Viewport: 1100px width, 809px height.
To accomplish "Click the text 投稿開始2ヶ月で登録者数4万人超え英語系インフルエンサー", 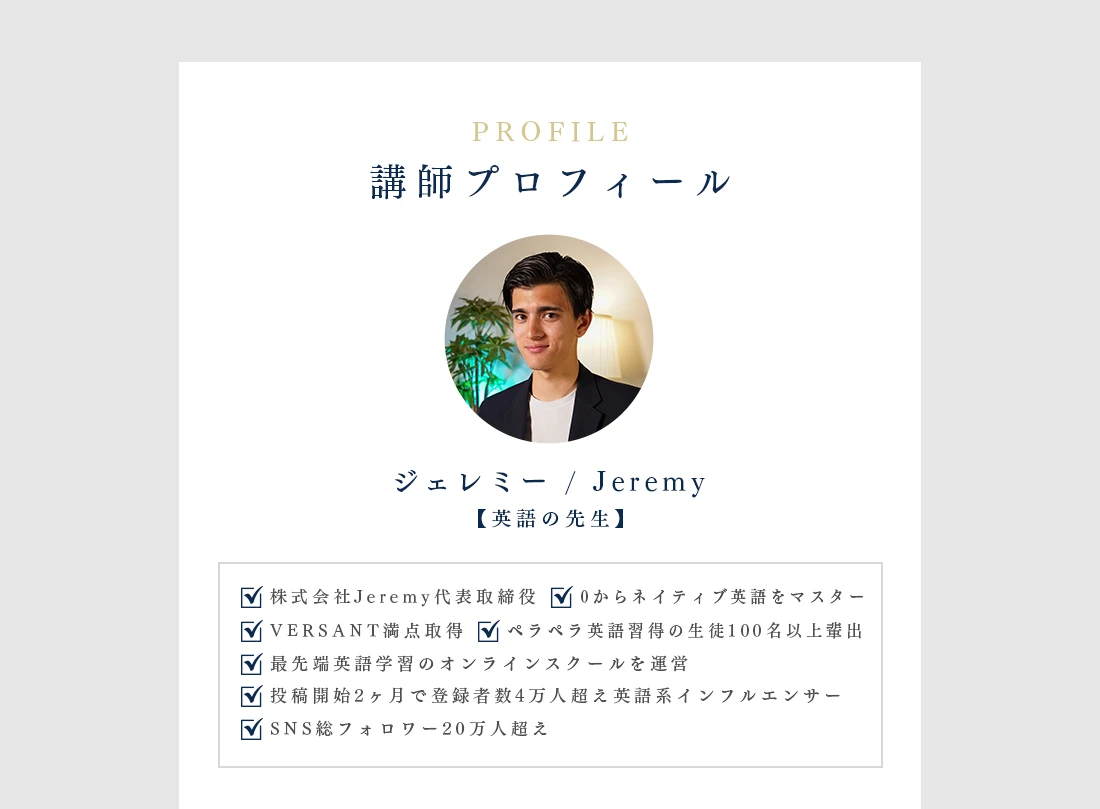I will point(555,696).
